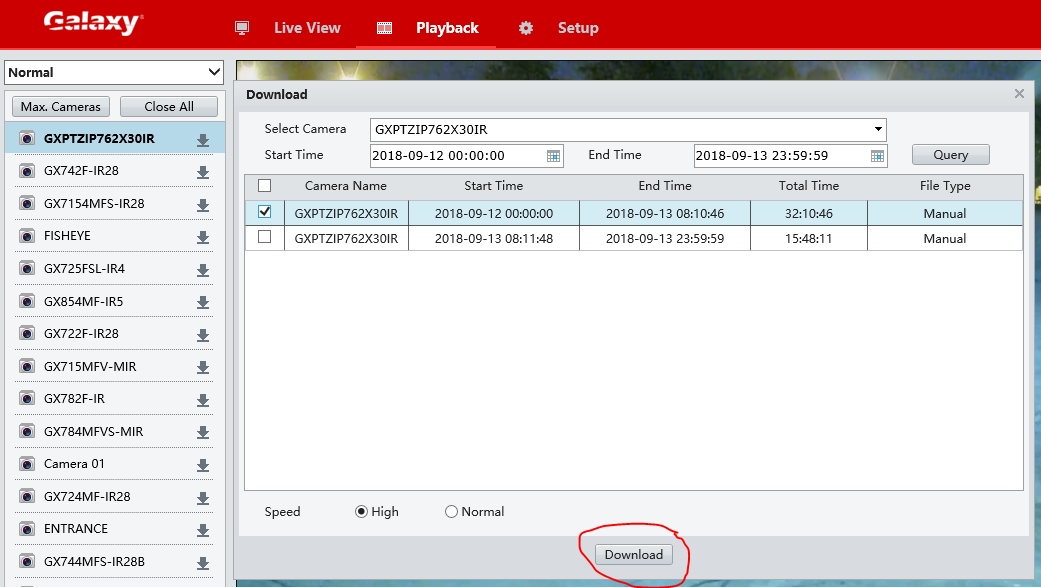The height and width of the screenshot is (588, 1041).
Task: Click download icon next to ENTRANCE
Action: pyautogui.click(x=203, y=530)
